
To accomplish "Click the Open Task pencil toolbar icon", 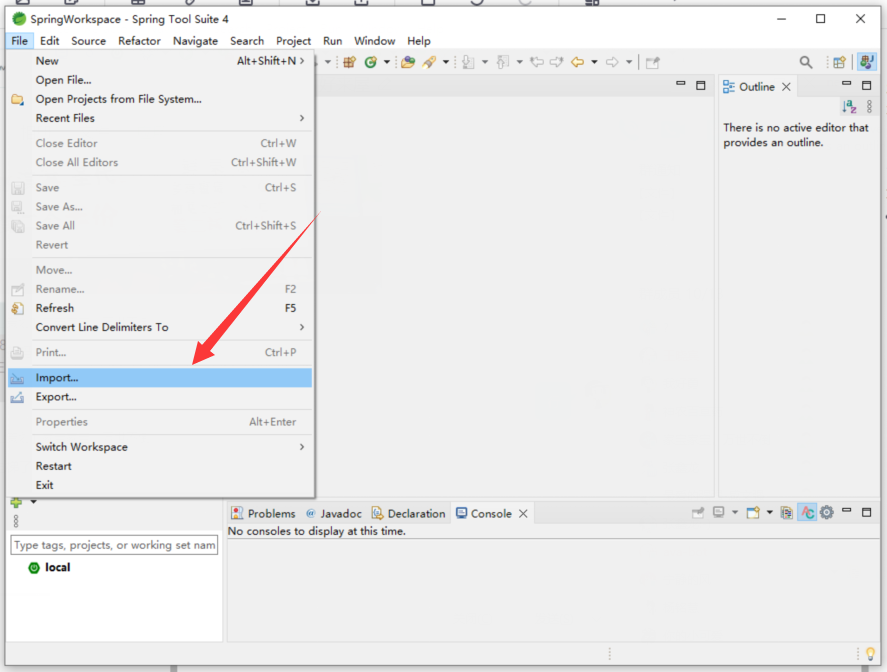I will coord(429,62).
